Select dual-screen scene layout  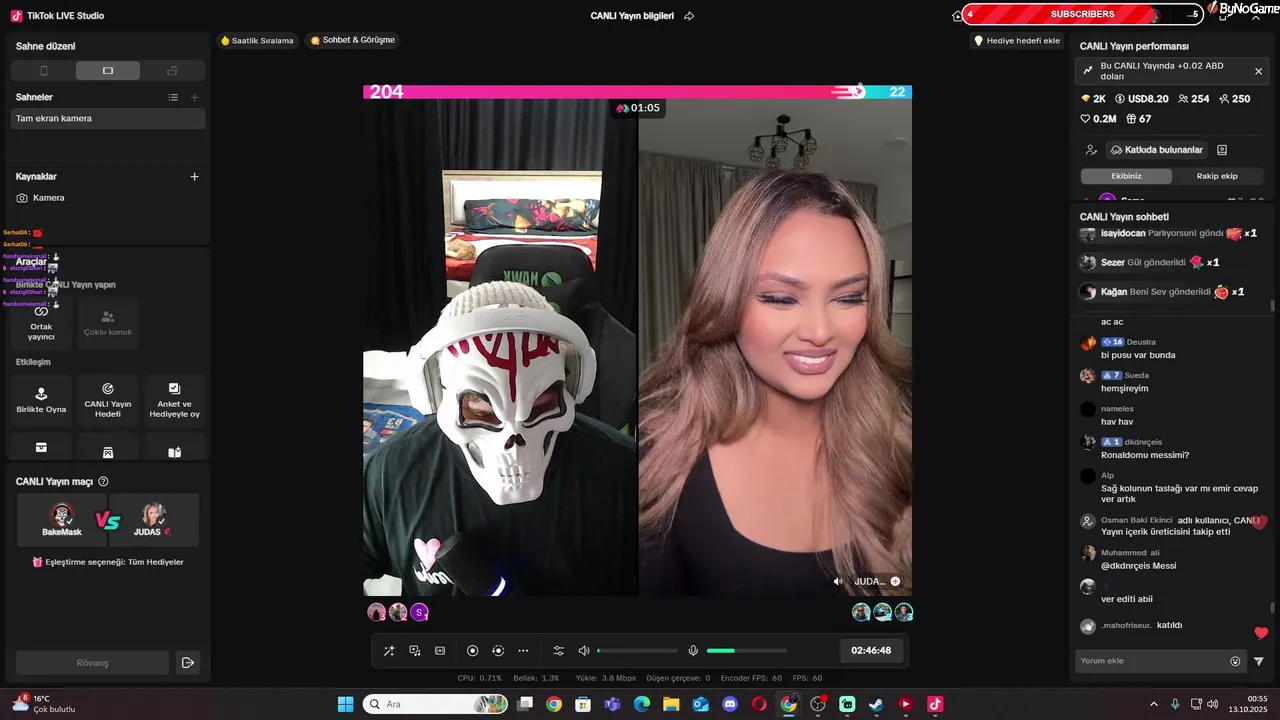pyautogui.click(x=172, y=71)
